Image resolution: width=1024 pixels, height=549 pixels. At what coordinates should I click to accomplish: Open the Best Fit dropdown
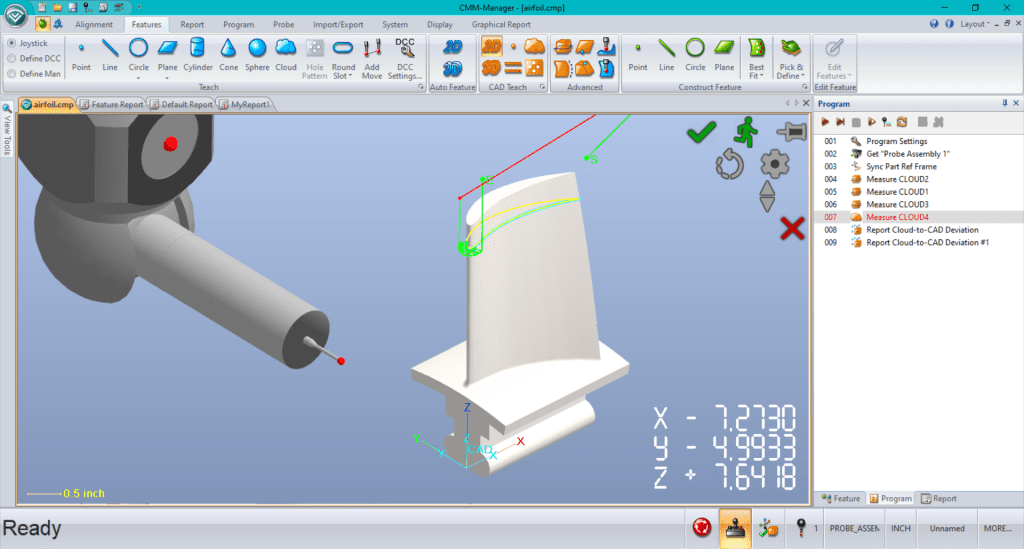click(756, 71)
